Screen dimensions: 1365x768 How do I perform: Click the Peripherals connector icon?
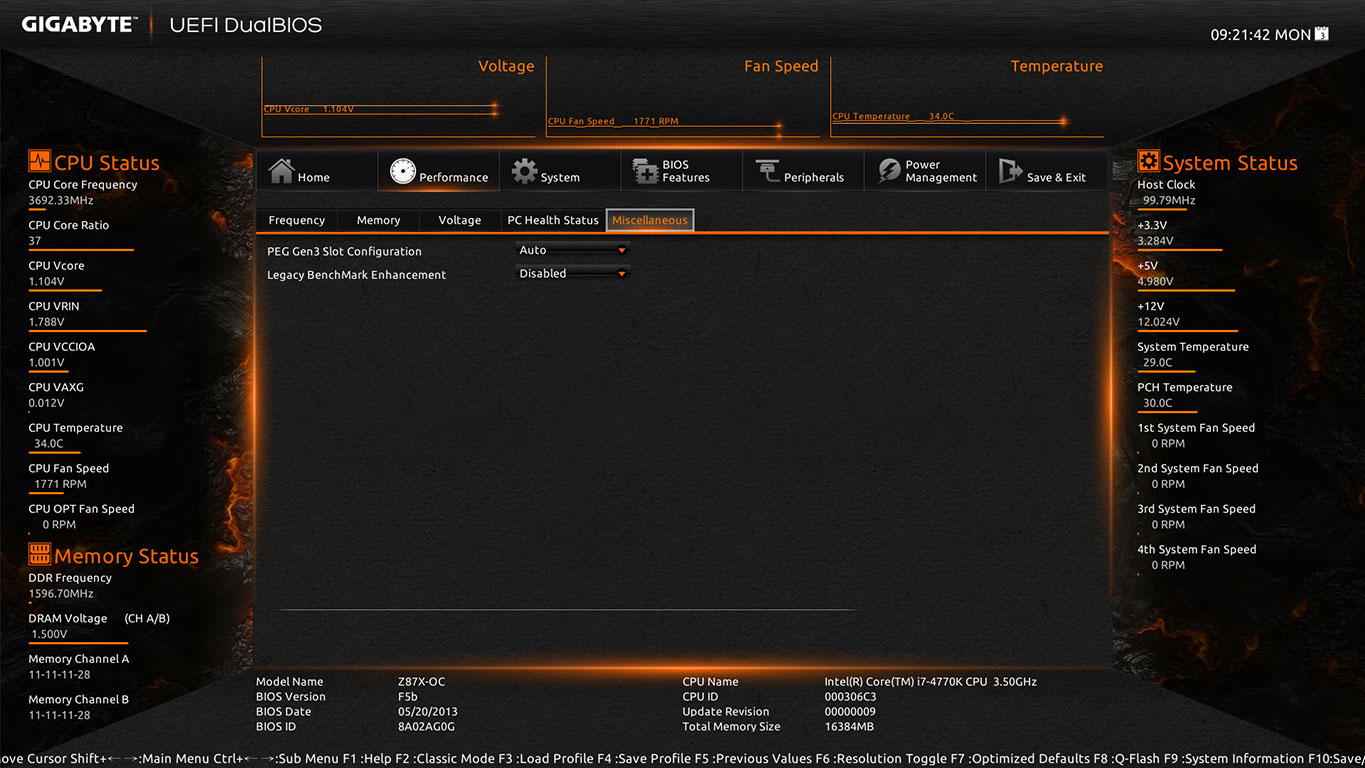tap(767, 171)
